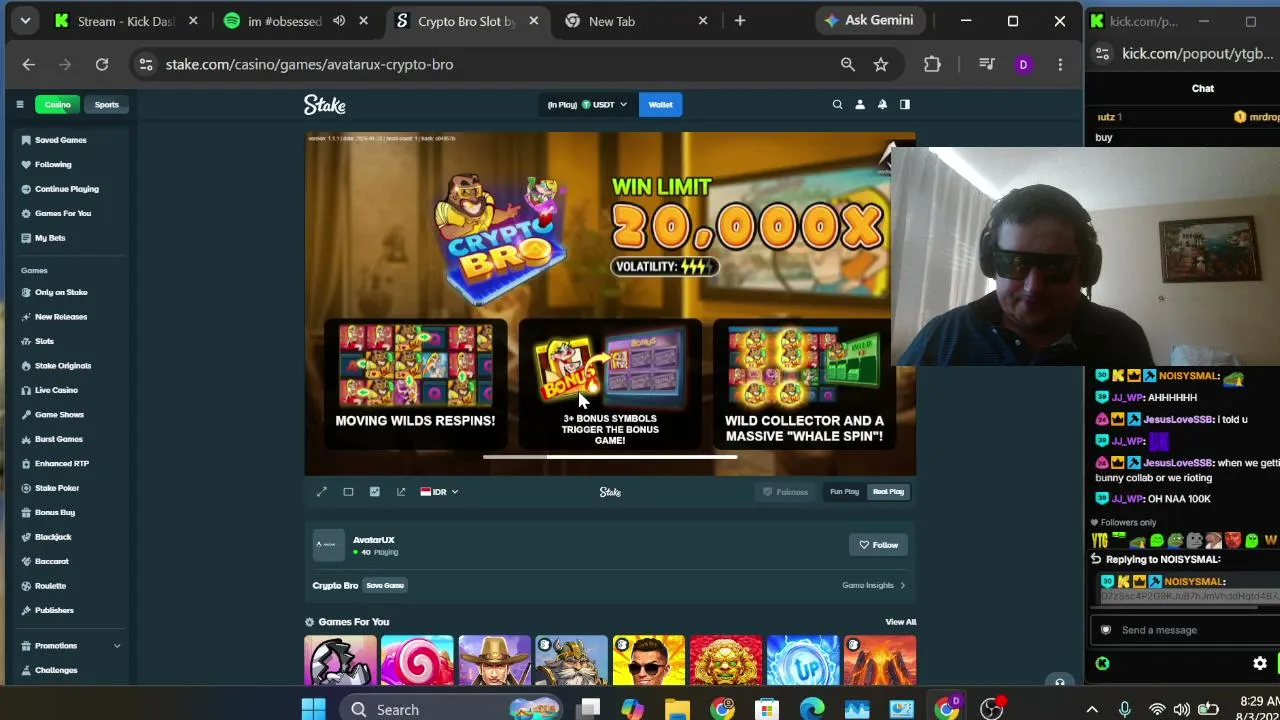The image size is (1280, 720).
Task: Open the notifications bell in Stake header
Action: click(882, 104)
